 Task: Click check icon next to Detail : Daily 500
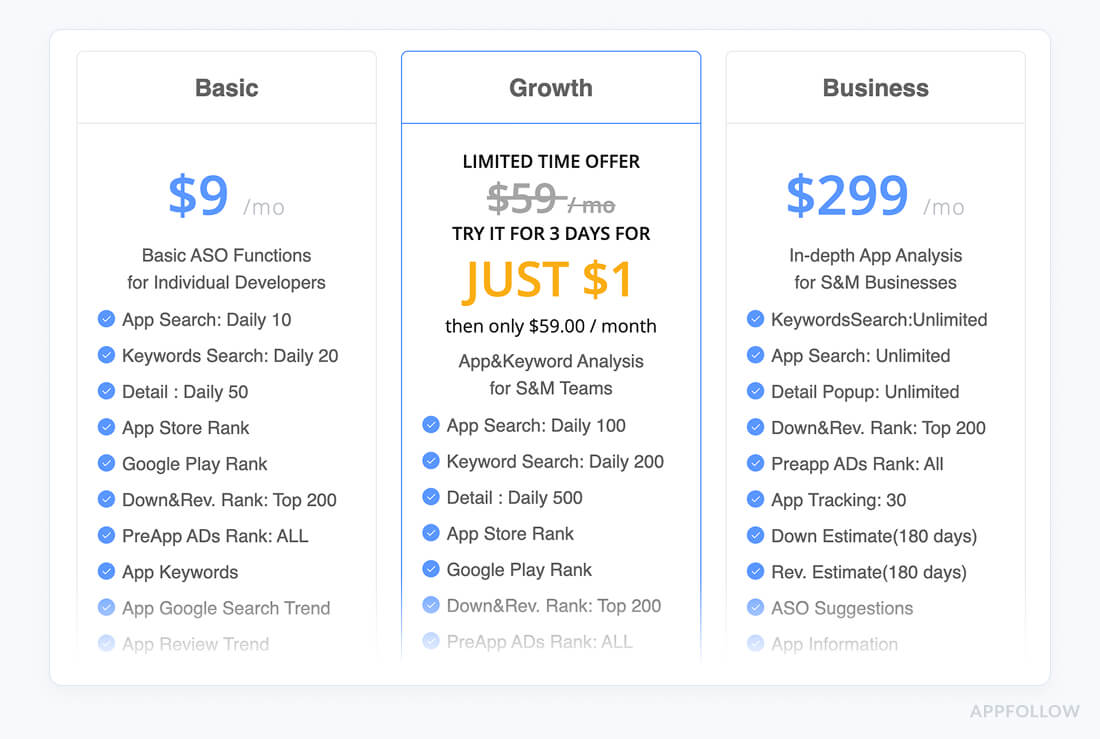[431, 497]
